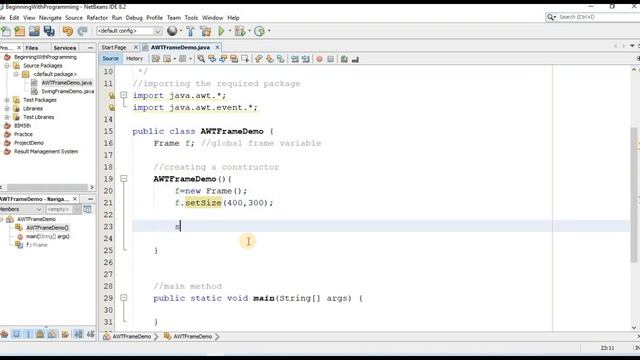Expand the Libraries tree node

pos(7,109)
